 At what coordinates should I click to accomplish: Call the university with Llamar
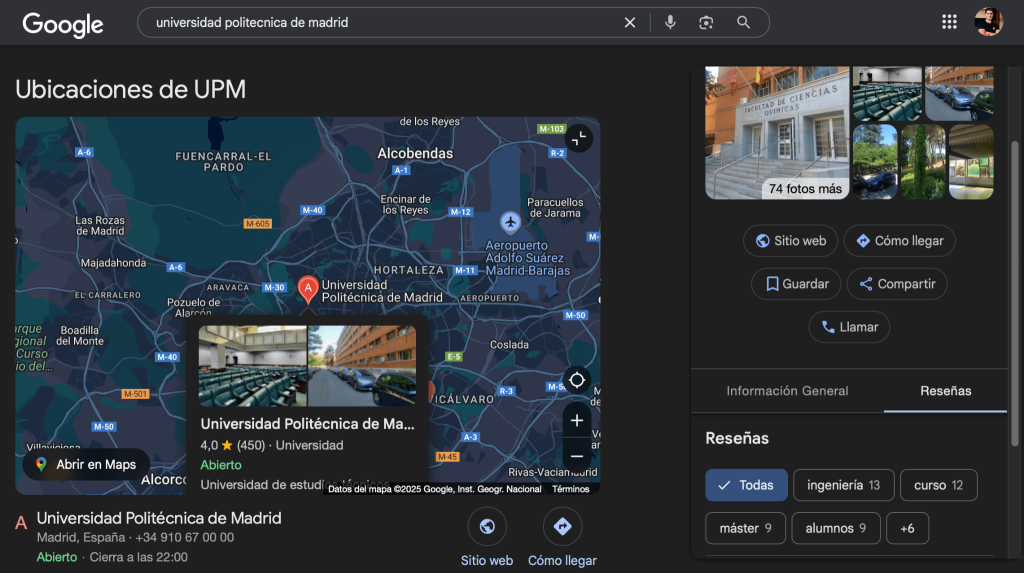(849, 327)
